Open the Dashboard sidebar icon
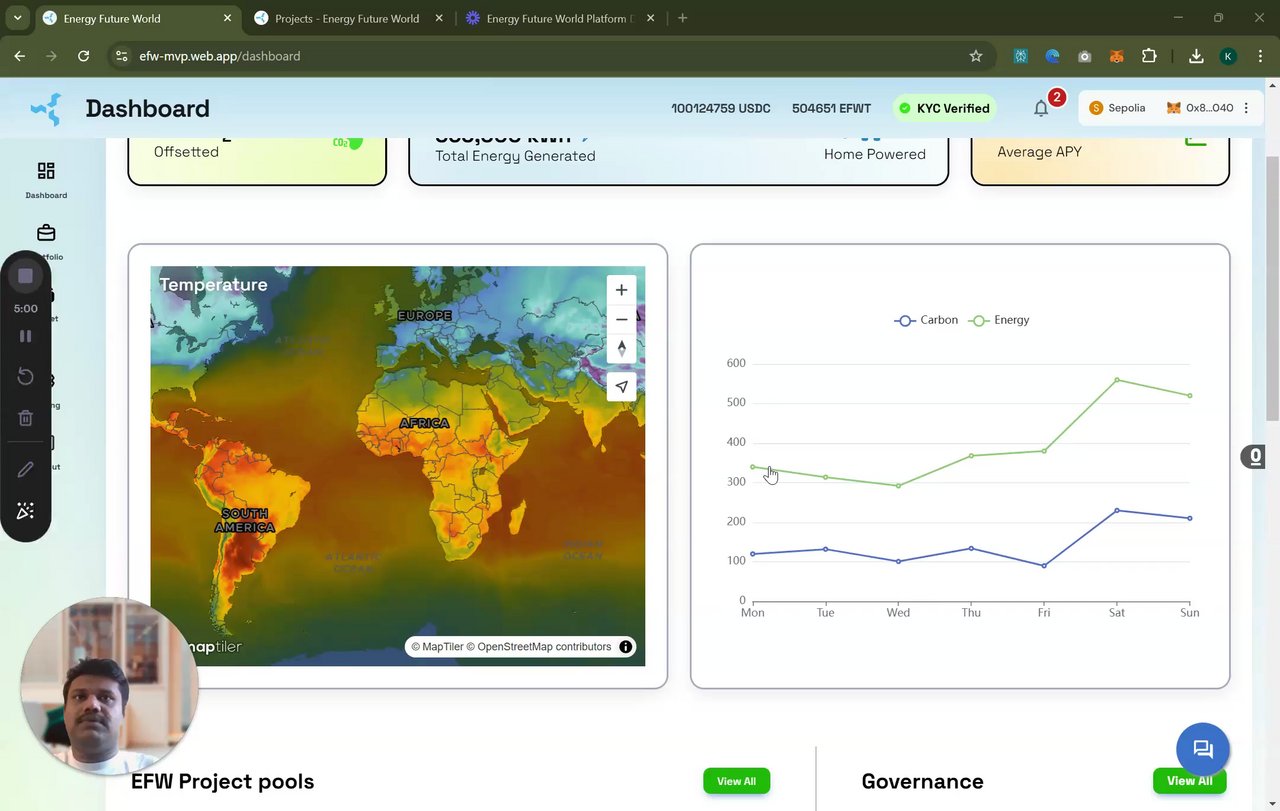Viewport: 1280px width, 811px height. pos(46,171)
